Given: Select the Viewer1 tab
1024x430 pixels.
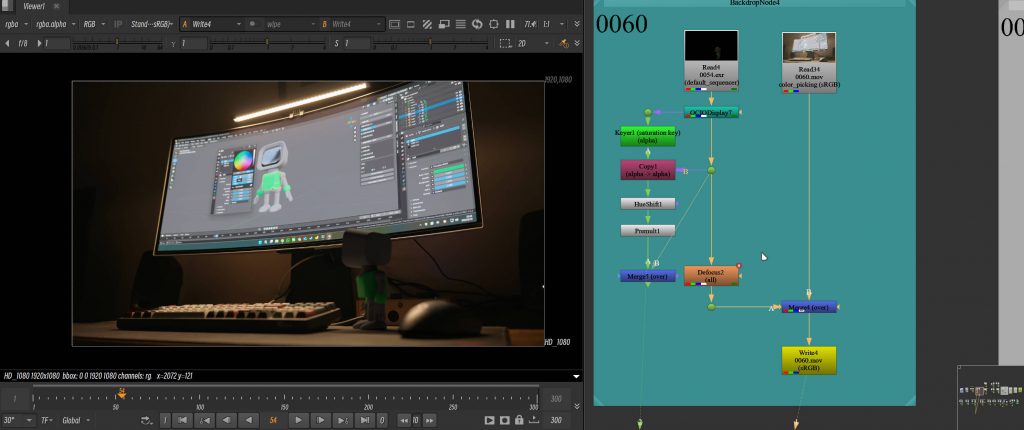Looking at the screenshot, I should tap(34, 6).
